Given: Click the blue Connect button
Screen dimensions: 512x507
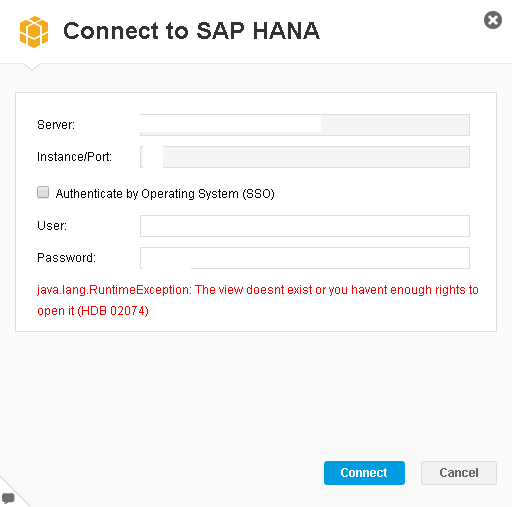Looking at the screenshot, I should 364,473.
